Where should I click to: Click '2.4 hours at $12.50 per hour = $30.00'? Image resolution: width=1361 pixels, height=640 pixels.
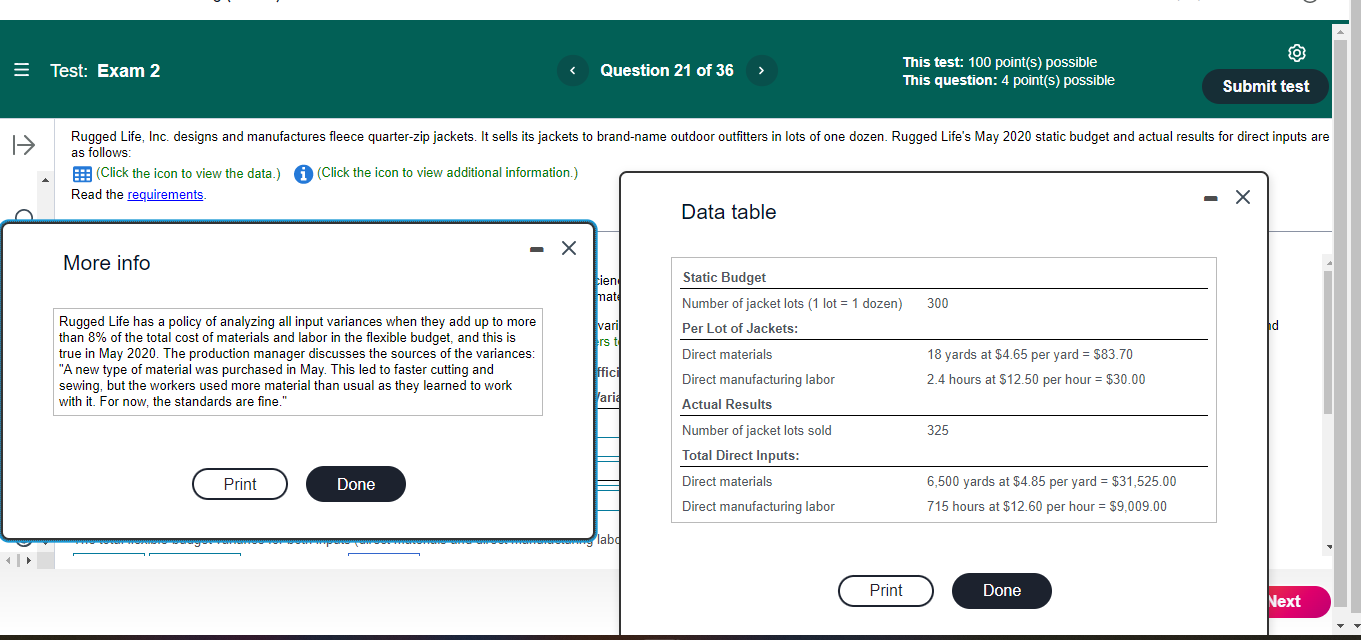(1036, 379)
